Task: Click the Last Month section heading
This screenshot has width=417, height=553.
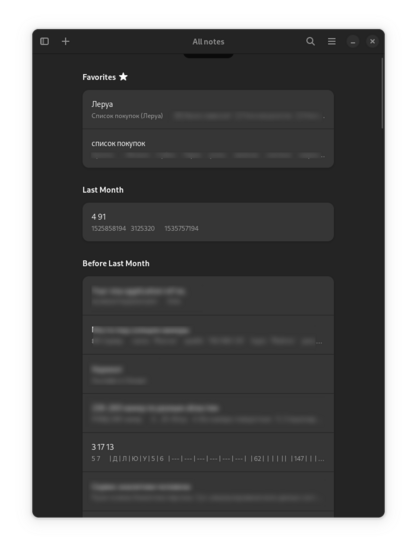Action: (x=103, y=190)
